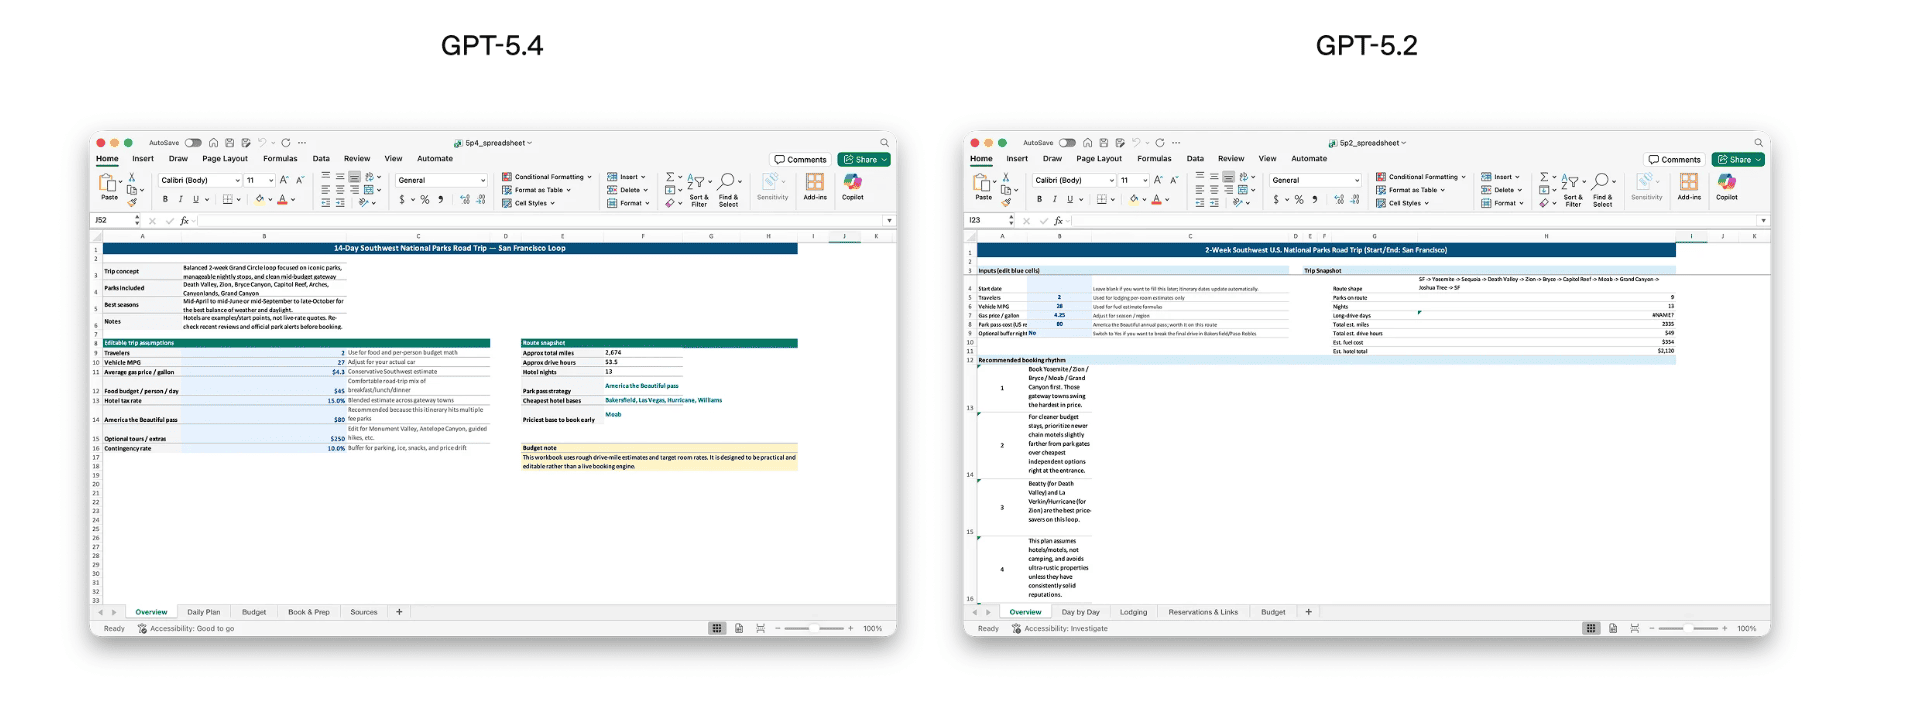Click formula bar input in 5p4_spreadsheet
The image size is (1910, 726).
coord(540,221)
